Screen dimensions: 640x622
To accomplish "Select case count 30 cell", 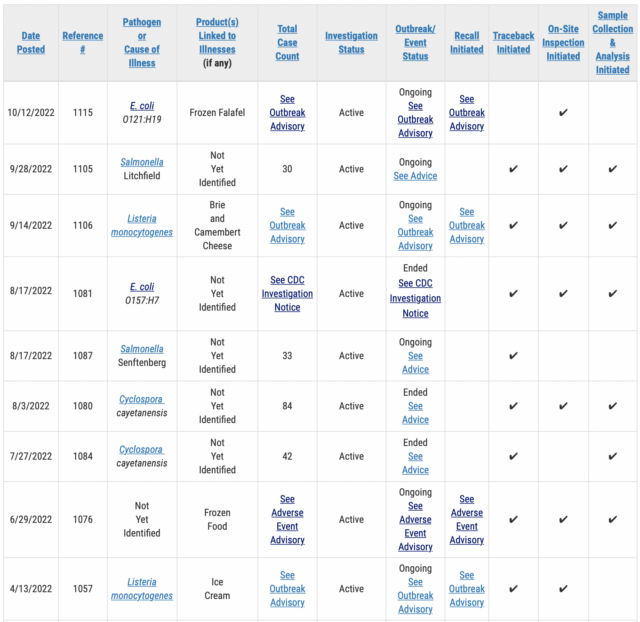I will 287,169.
